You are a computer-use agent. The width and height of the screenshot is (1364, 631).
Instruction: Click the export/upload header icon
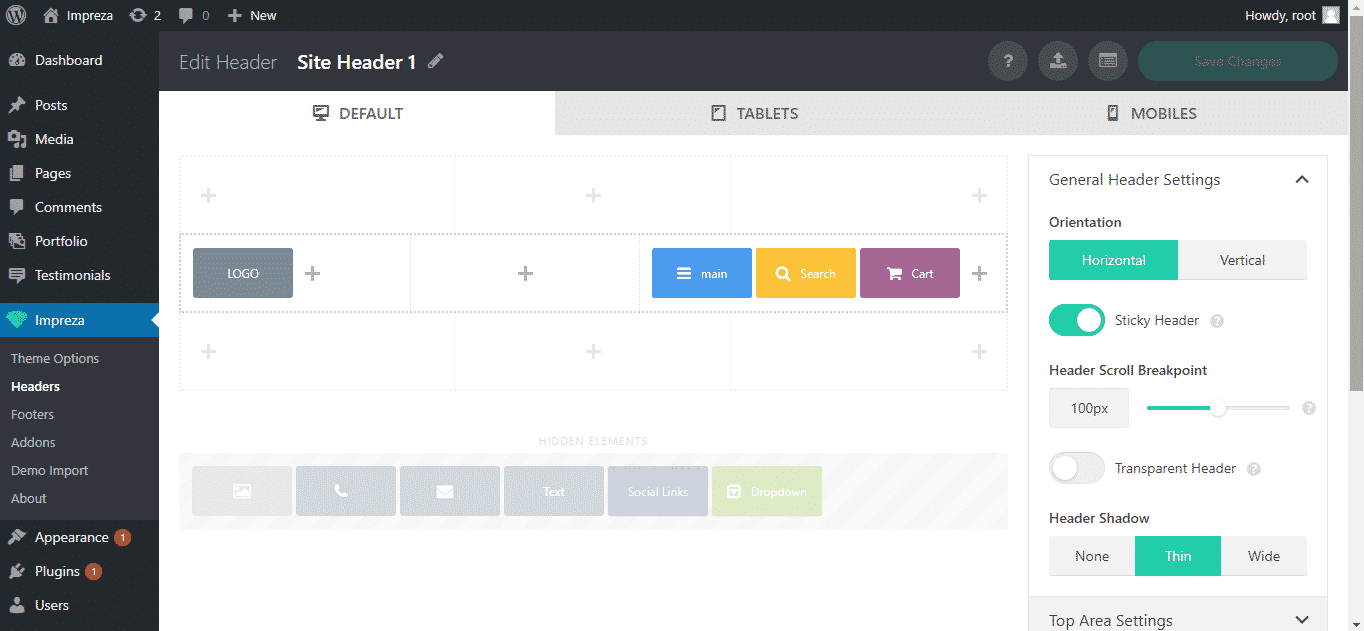pyautogui.click(x=1058, y=61)
